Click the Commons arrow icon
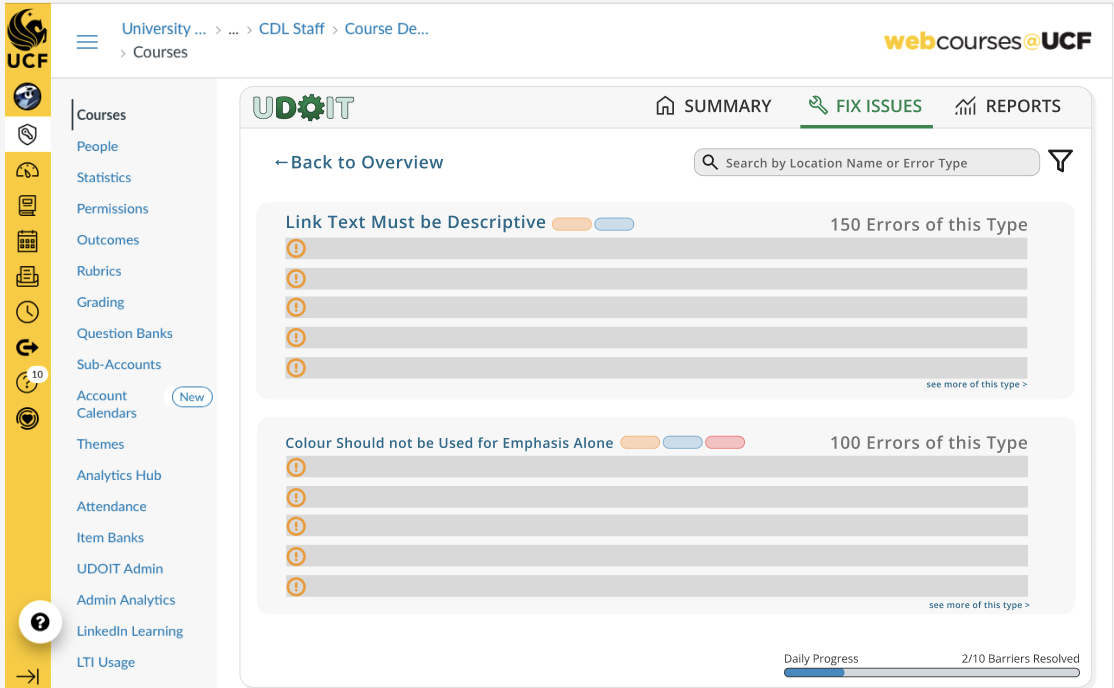The image size is (1114, 688). coord(28,348)
